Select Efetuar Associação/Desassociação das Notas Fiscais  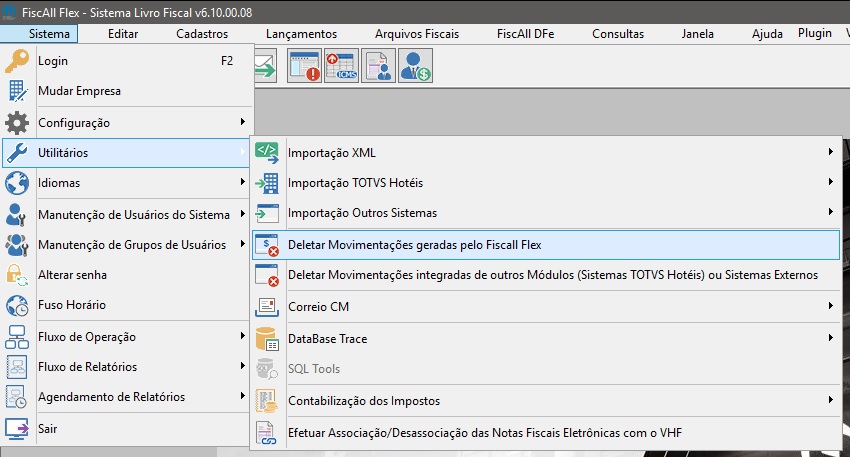[546, 433]
